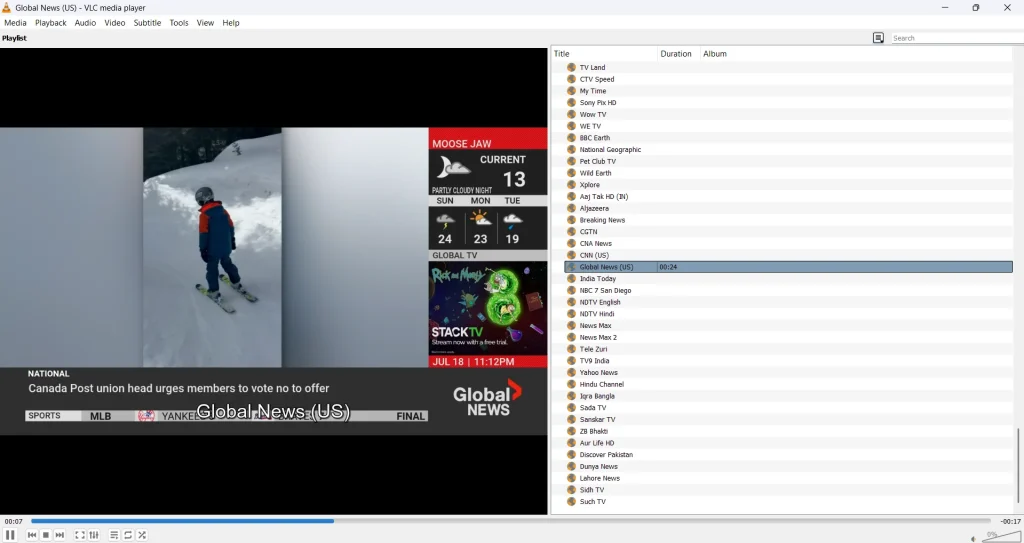Select CNA News channel icon
This screenshot has height=543, width=1024.
point(571,244)
